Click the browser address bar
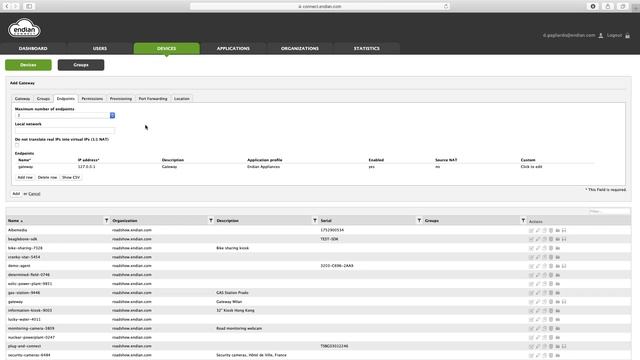Screen dimensions: 640x360 click(320, 6)
